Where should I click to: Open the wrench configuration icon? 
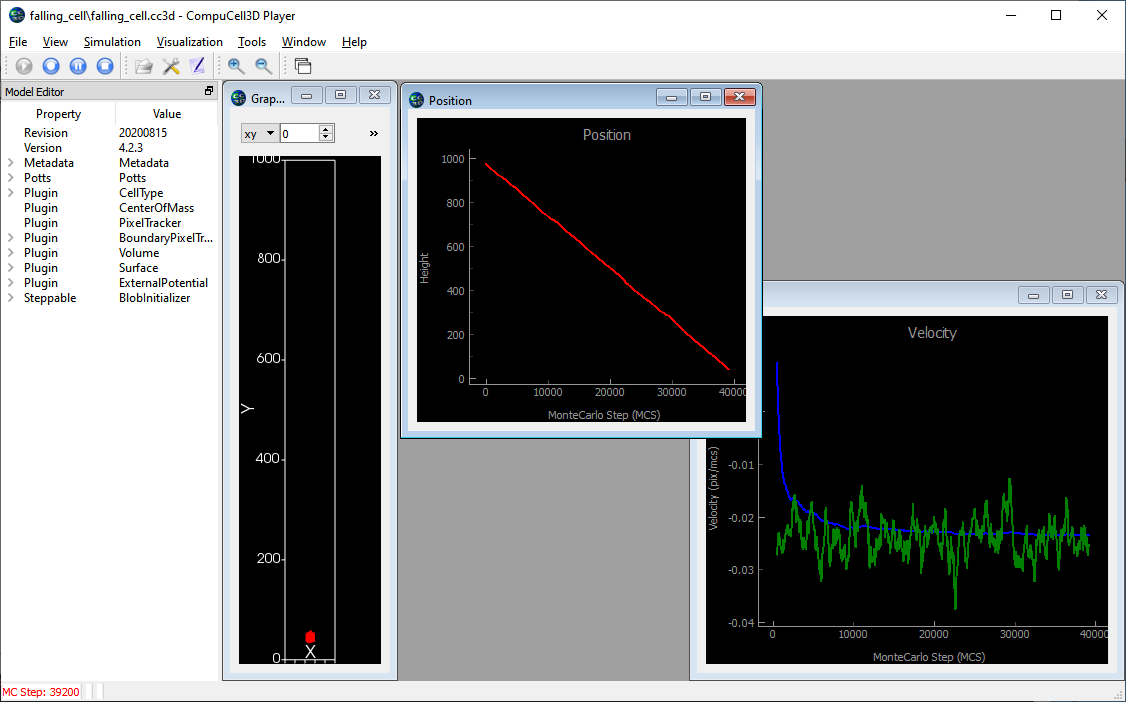(171, 66)
